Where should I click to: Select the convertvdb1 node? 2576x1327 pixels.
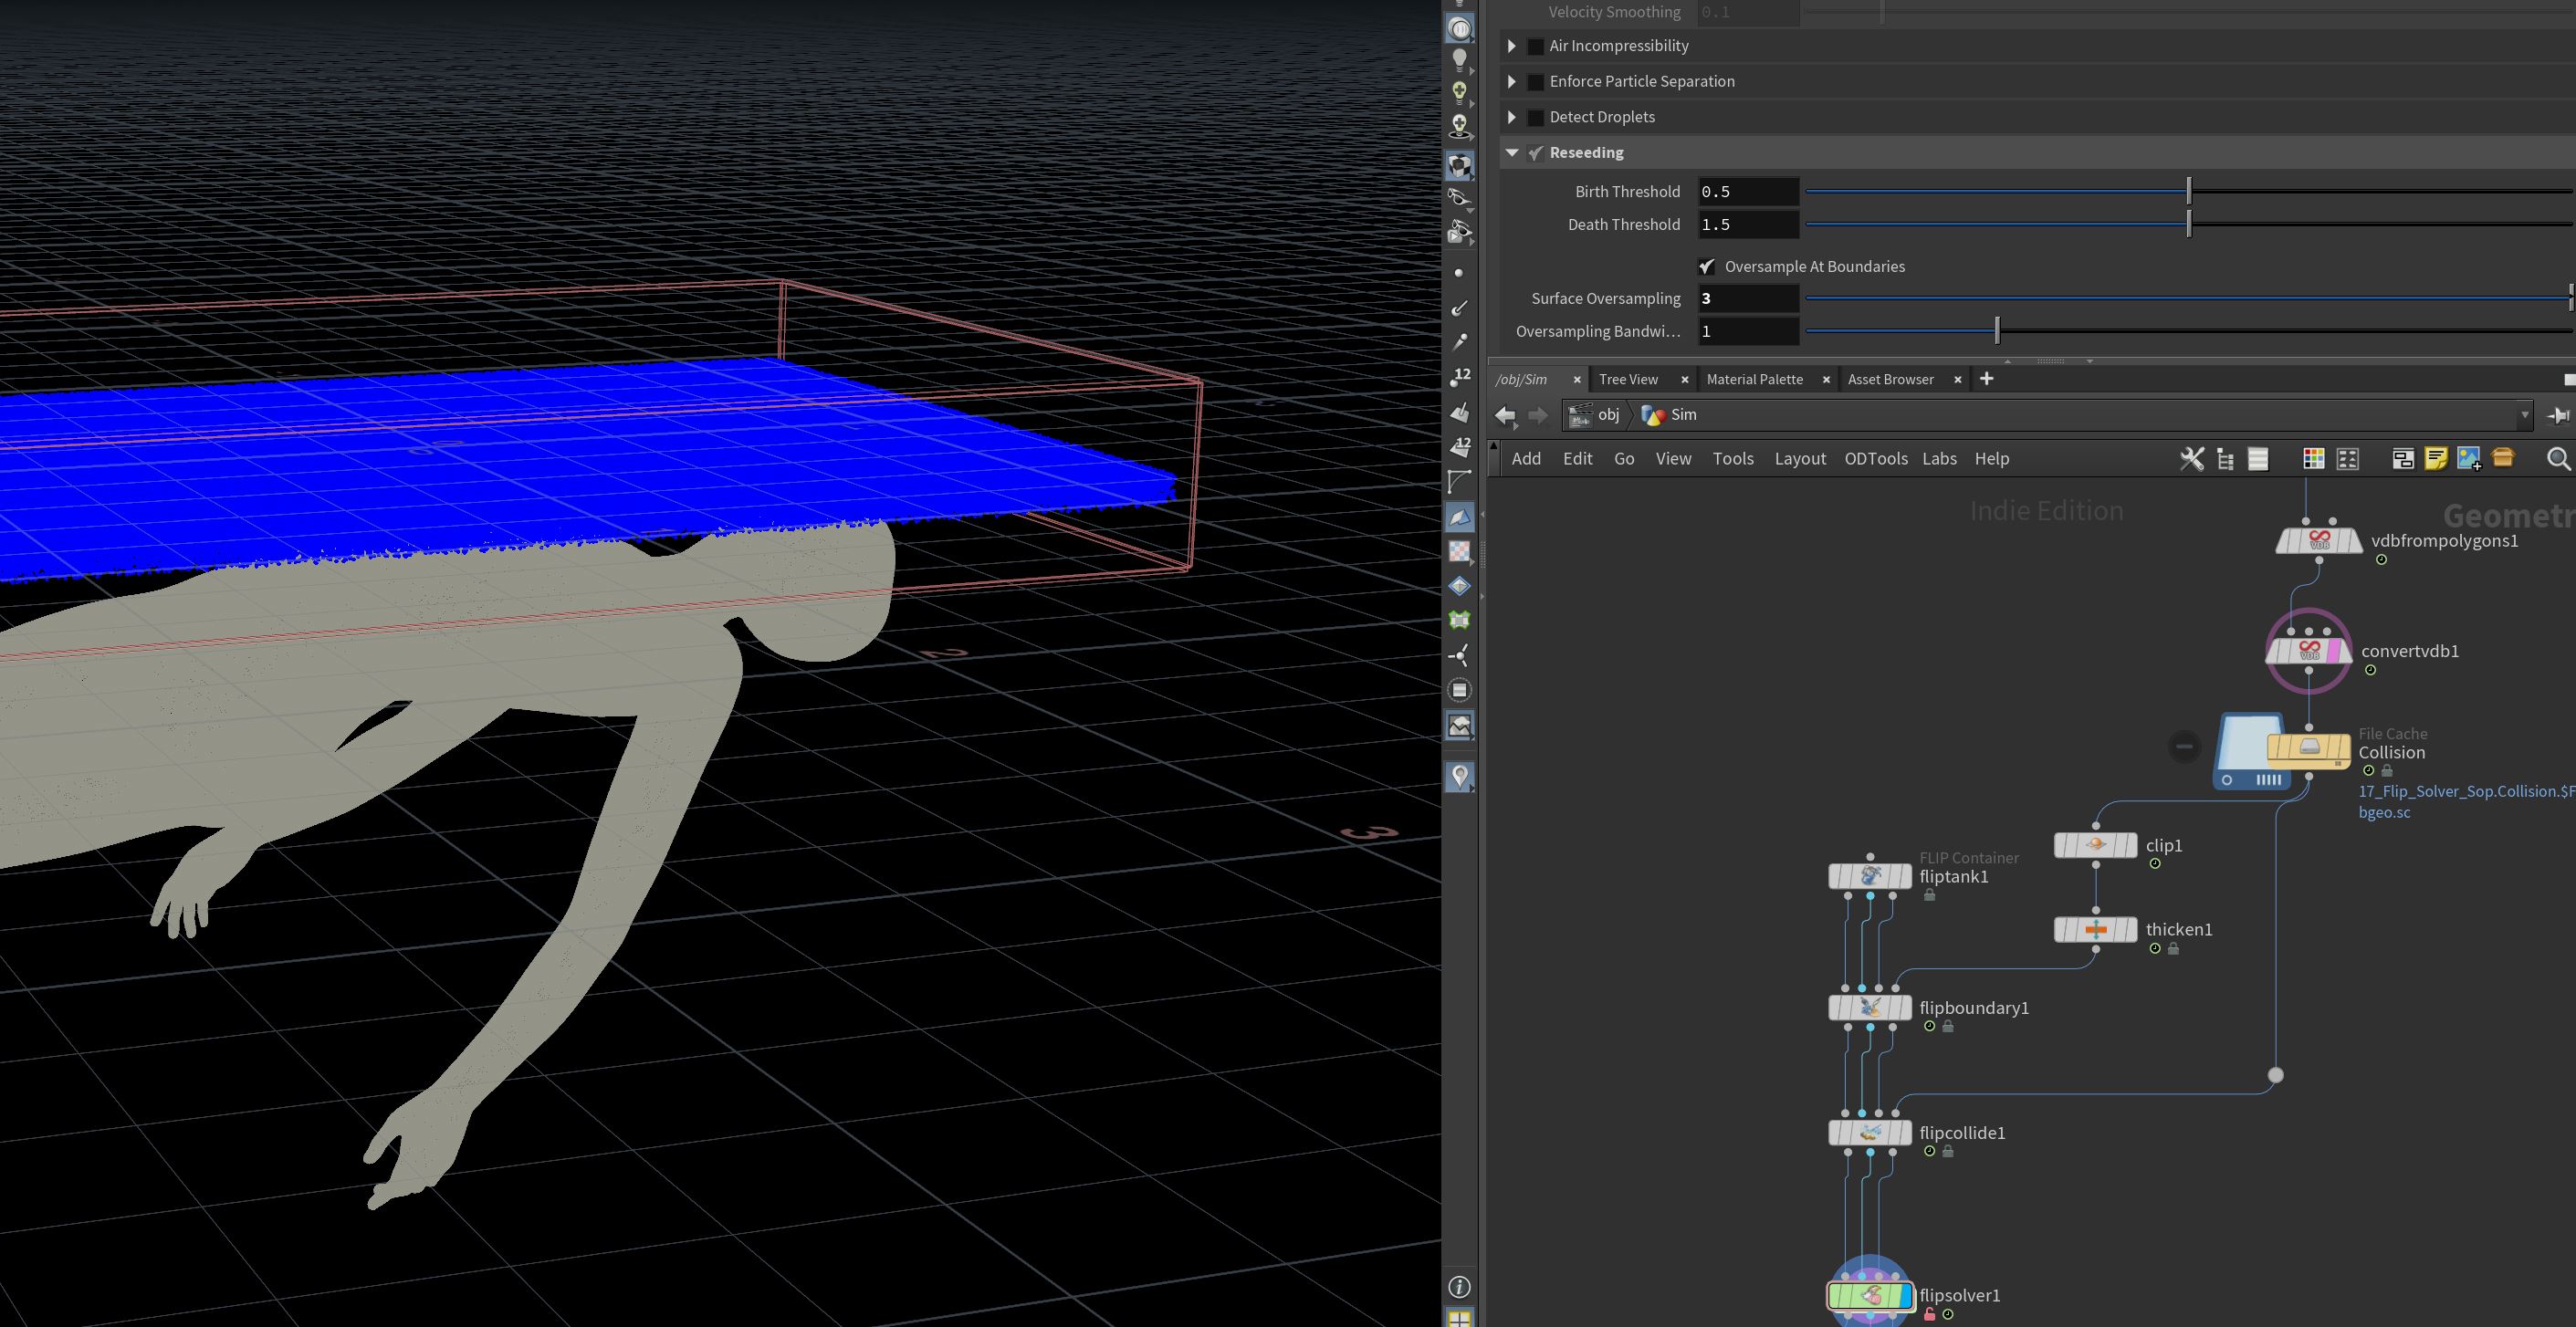click(2308, 651)
